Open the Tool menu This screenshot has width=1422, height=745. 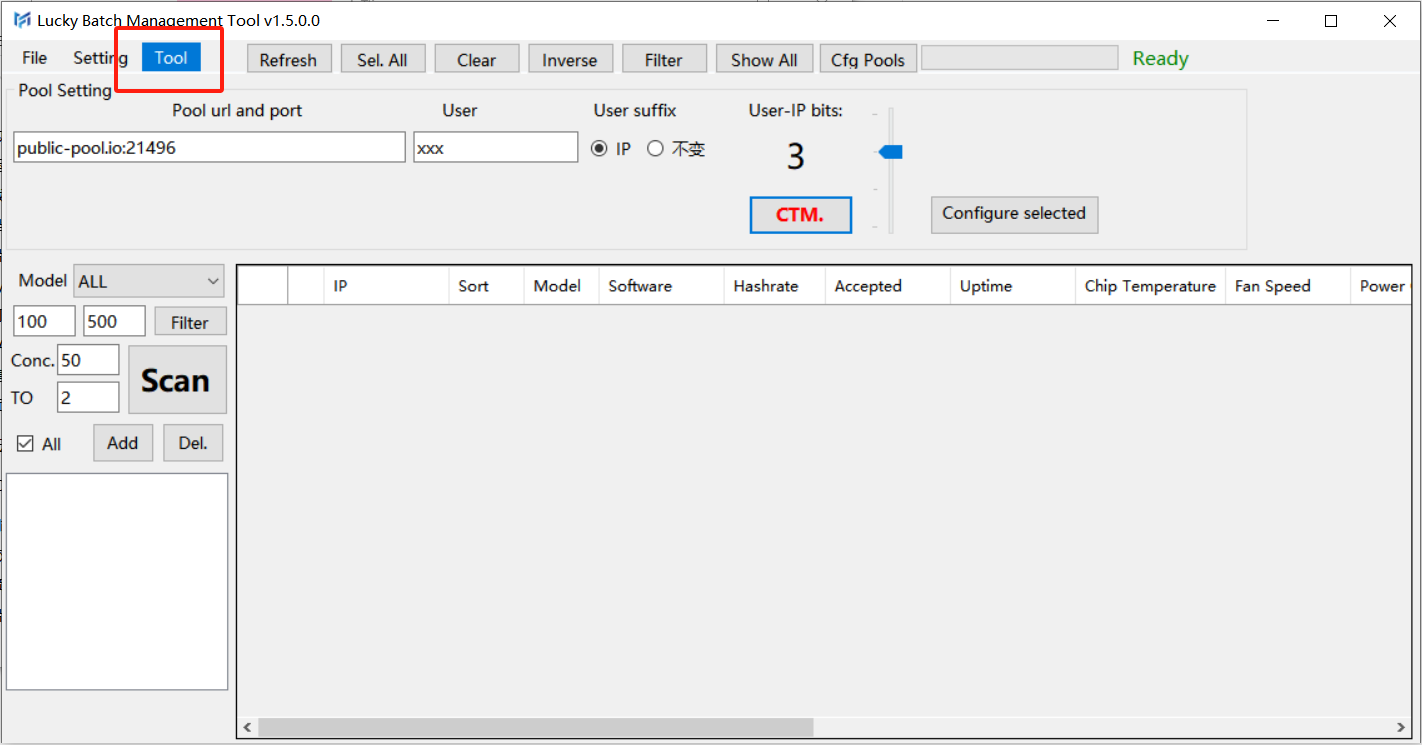(x=171, y=58)
